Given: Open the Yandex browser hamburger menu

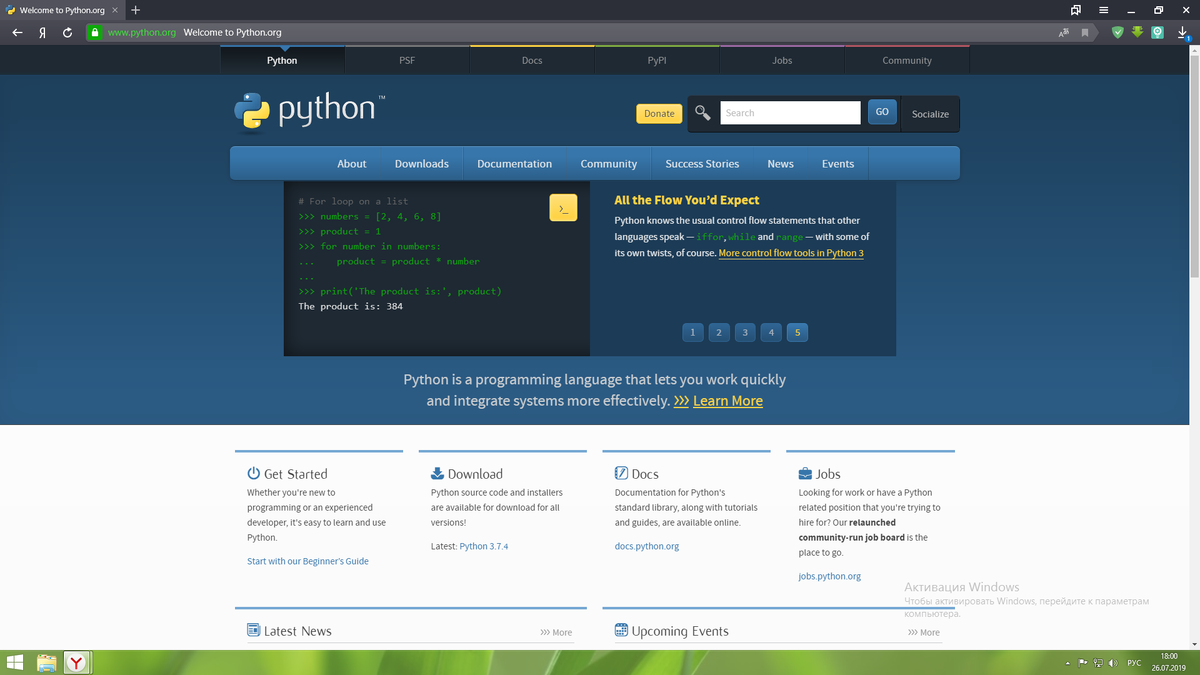Looking at the screenshot, I should point(1103,9).
